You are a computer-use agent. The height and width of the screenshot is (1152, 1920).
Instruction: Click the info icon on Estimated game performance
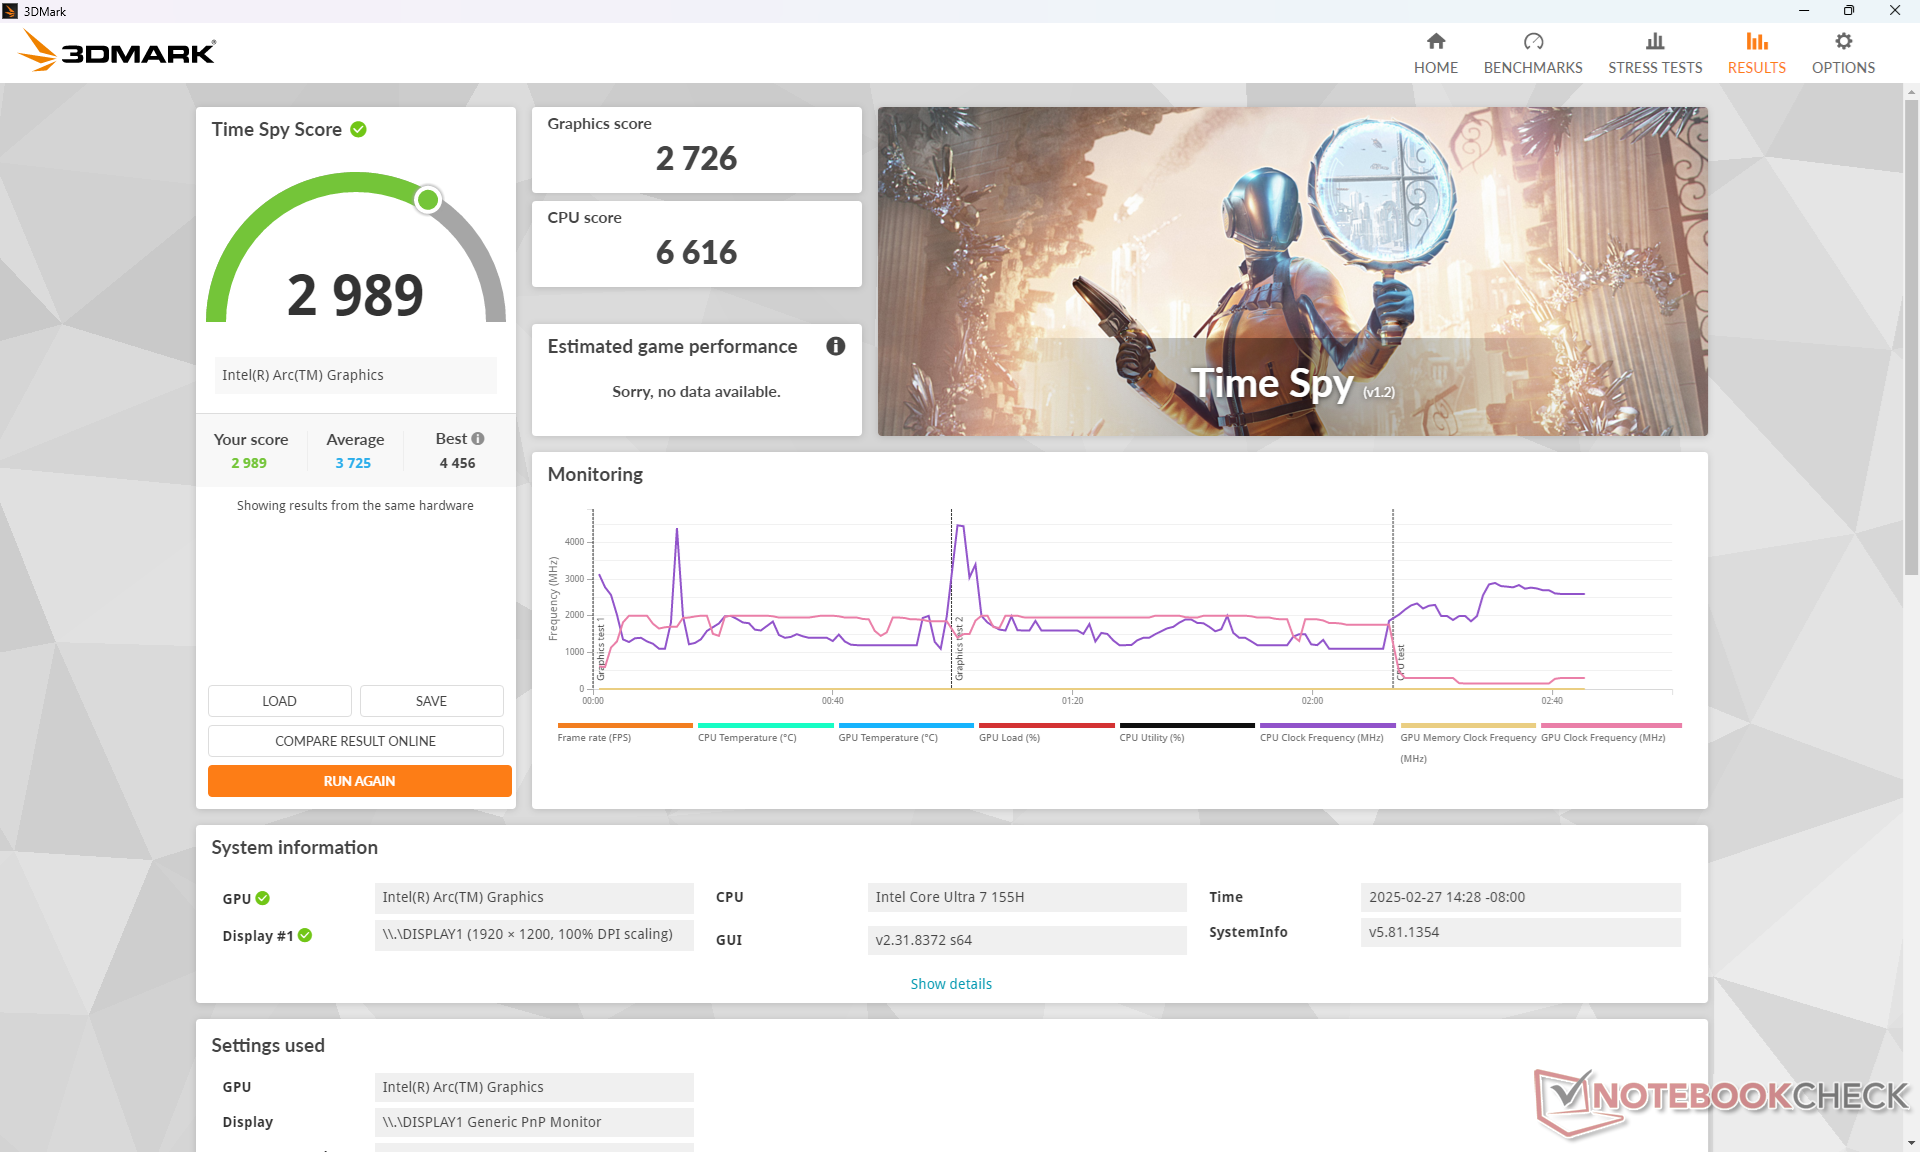pos(836,346)
